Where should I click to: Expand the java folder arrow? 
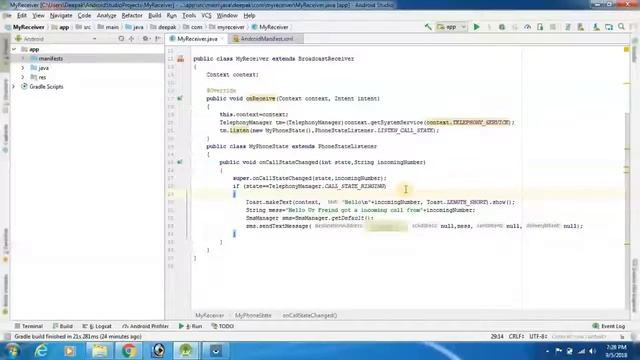coord(23,68)
